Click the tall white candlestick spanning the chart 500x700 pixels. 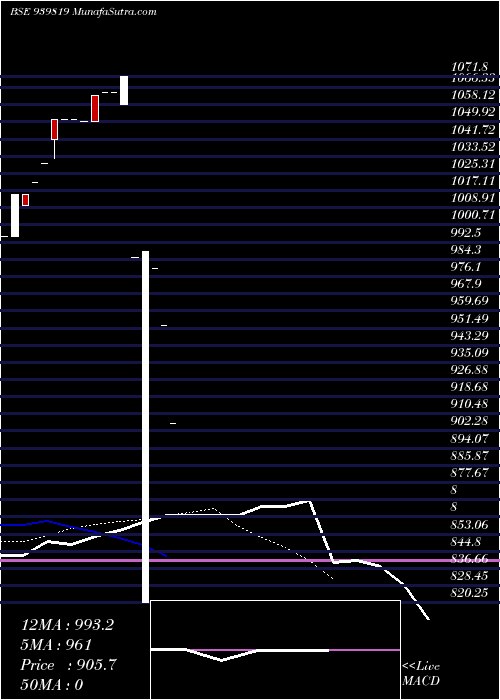coord(146,427)
